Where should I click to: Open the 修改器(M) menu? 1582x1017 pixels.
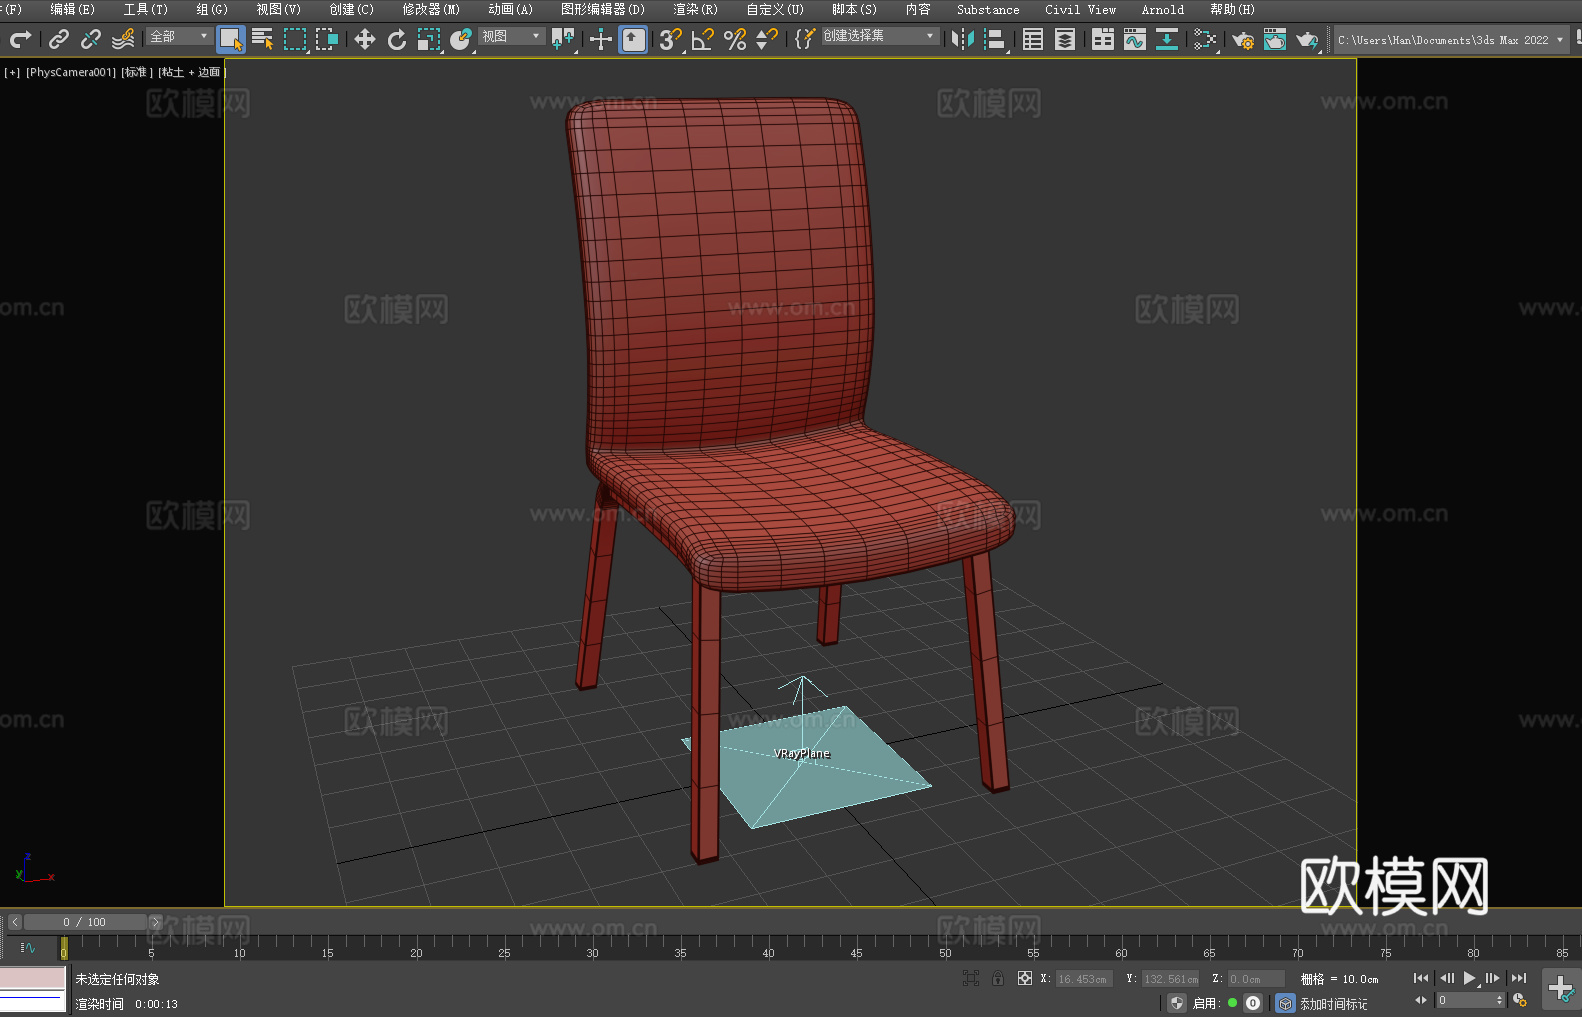tap(431, 9)
